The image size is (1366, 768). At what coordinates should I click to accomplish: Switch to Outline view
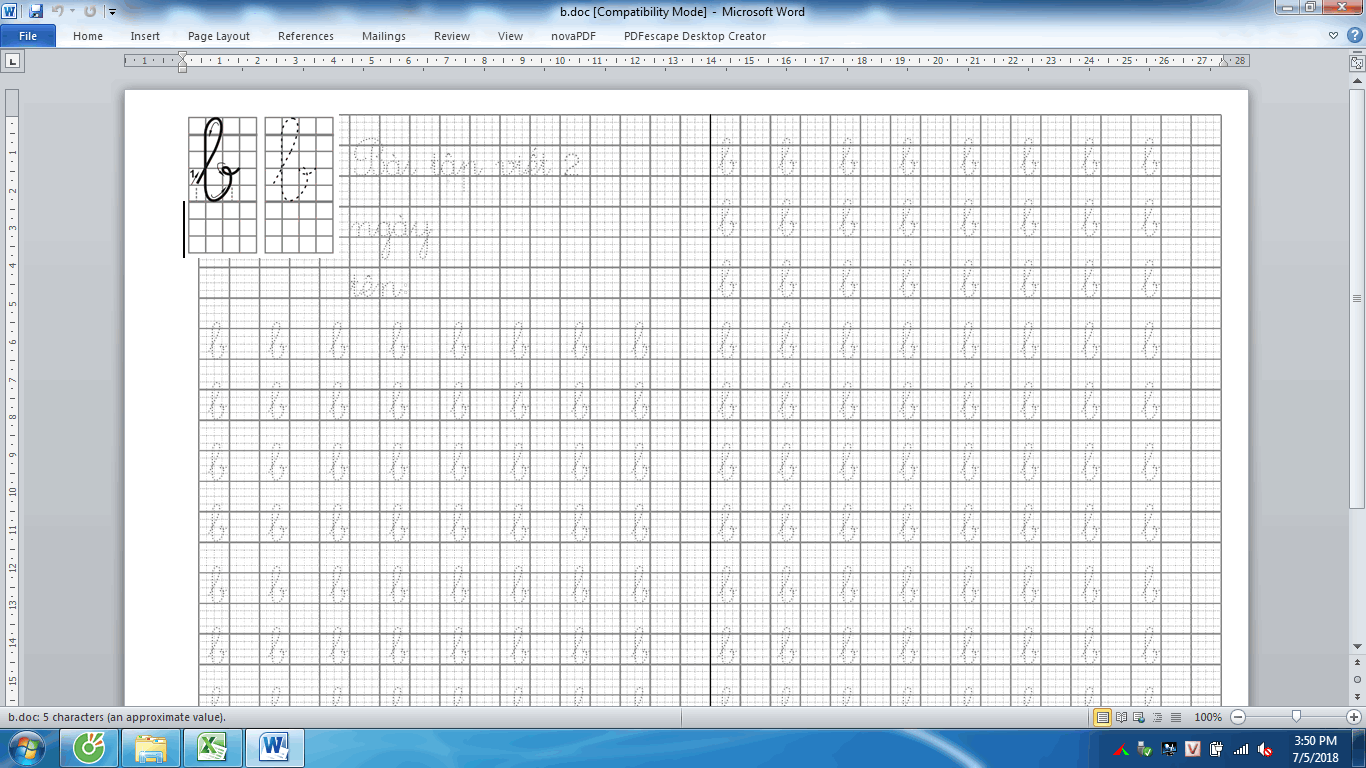pyautogui.click(x=1157, y=717)
